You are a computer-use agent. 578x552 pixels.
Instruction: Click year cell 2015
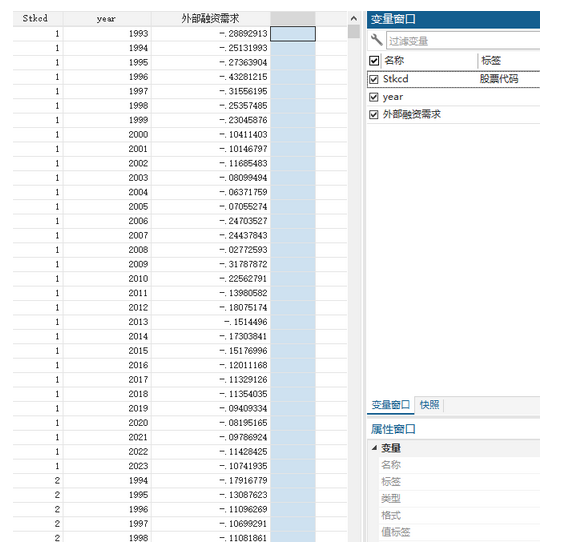pyautogui.click(x=138, y=351)
